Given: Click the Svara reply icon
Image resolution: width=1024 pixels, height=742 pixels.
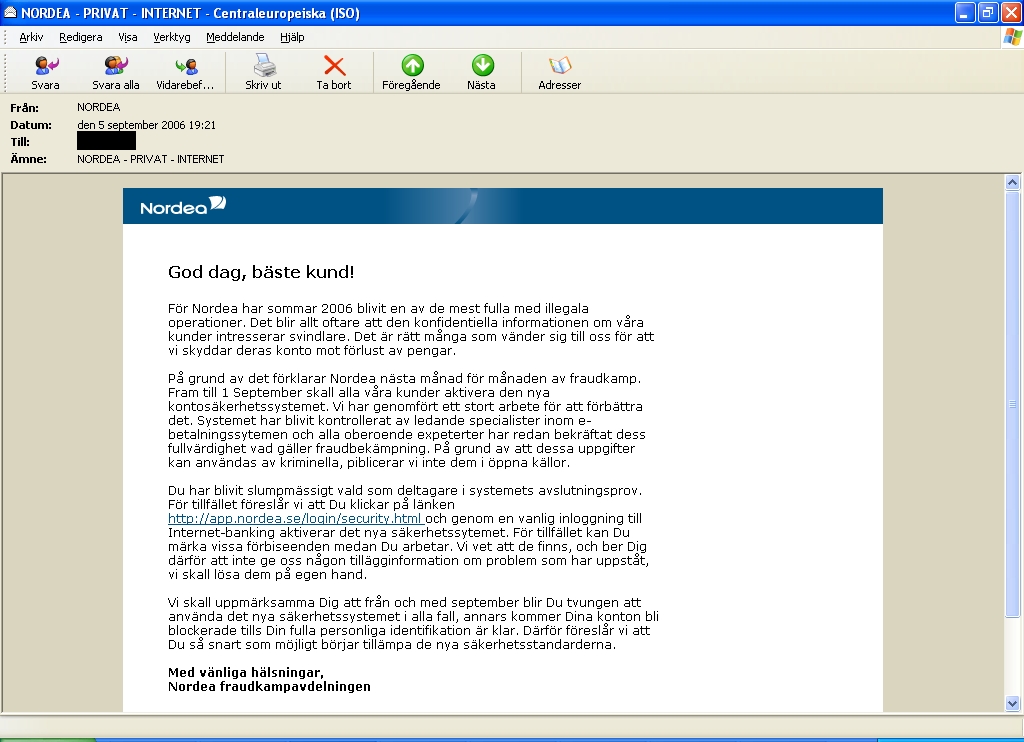Looking at the screenshot, I should [x=46, y=65].
